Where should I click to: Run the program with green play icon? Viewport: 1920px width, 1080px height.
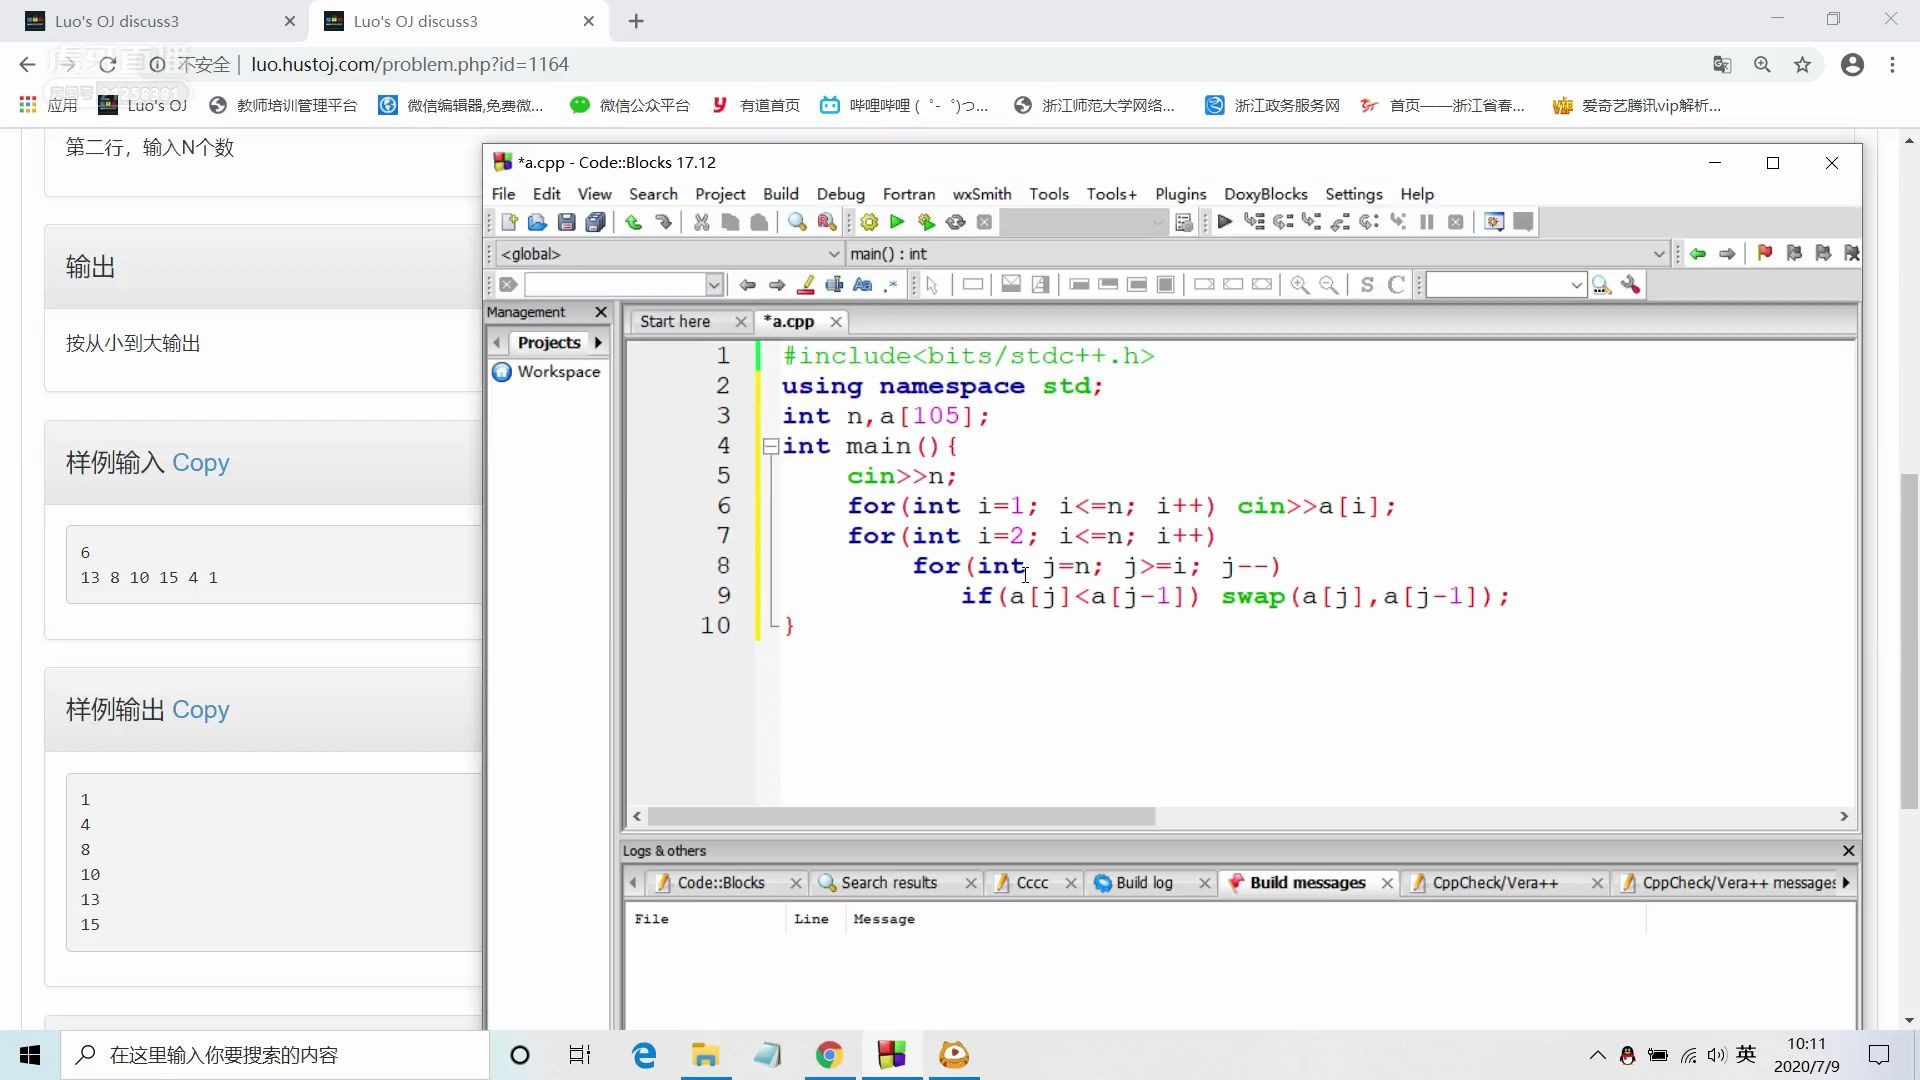coord(897,222)
